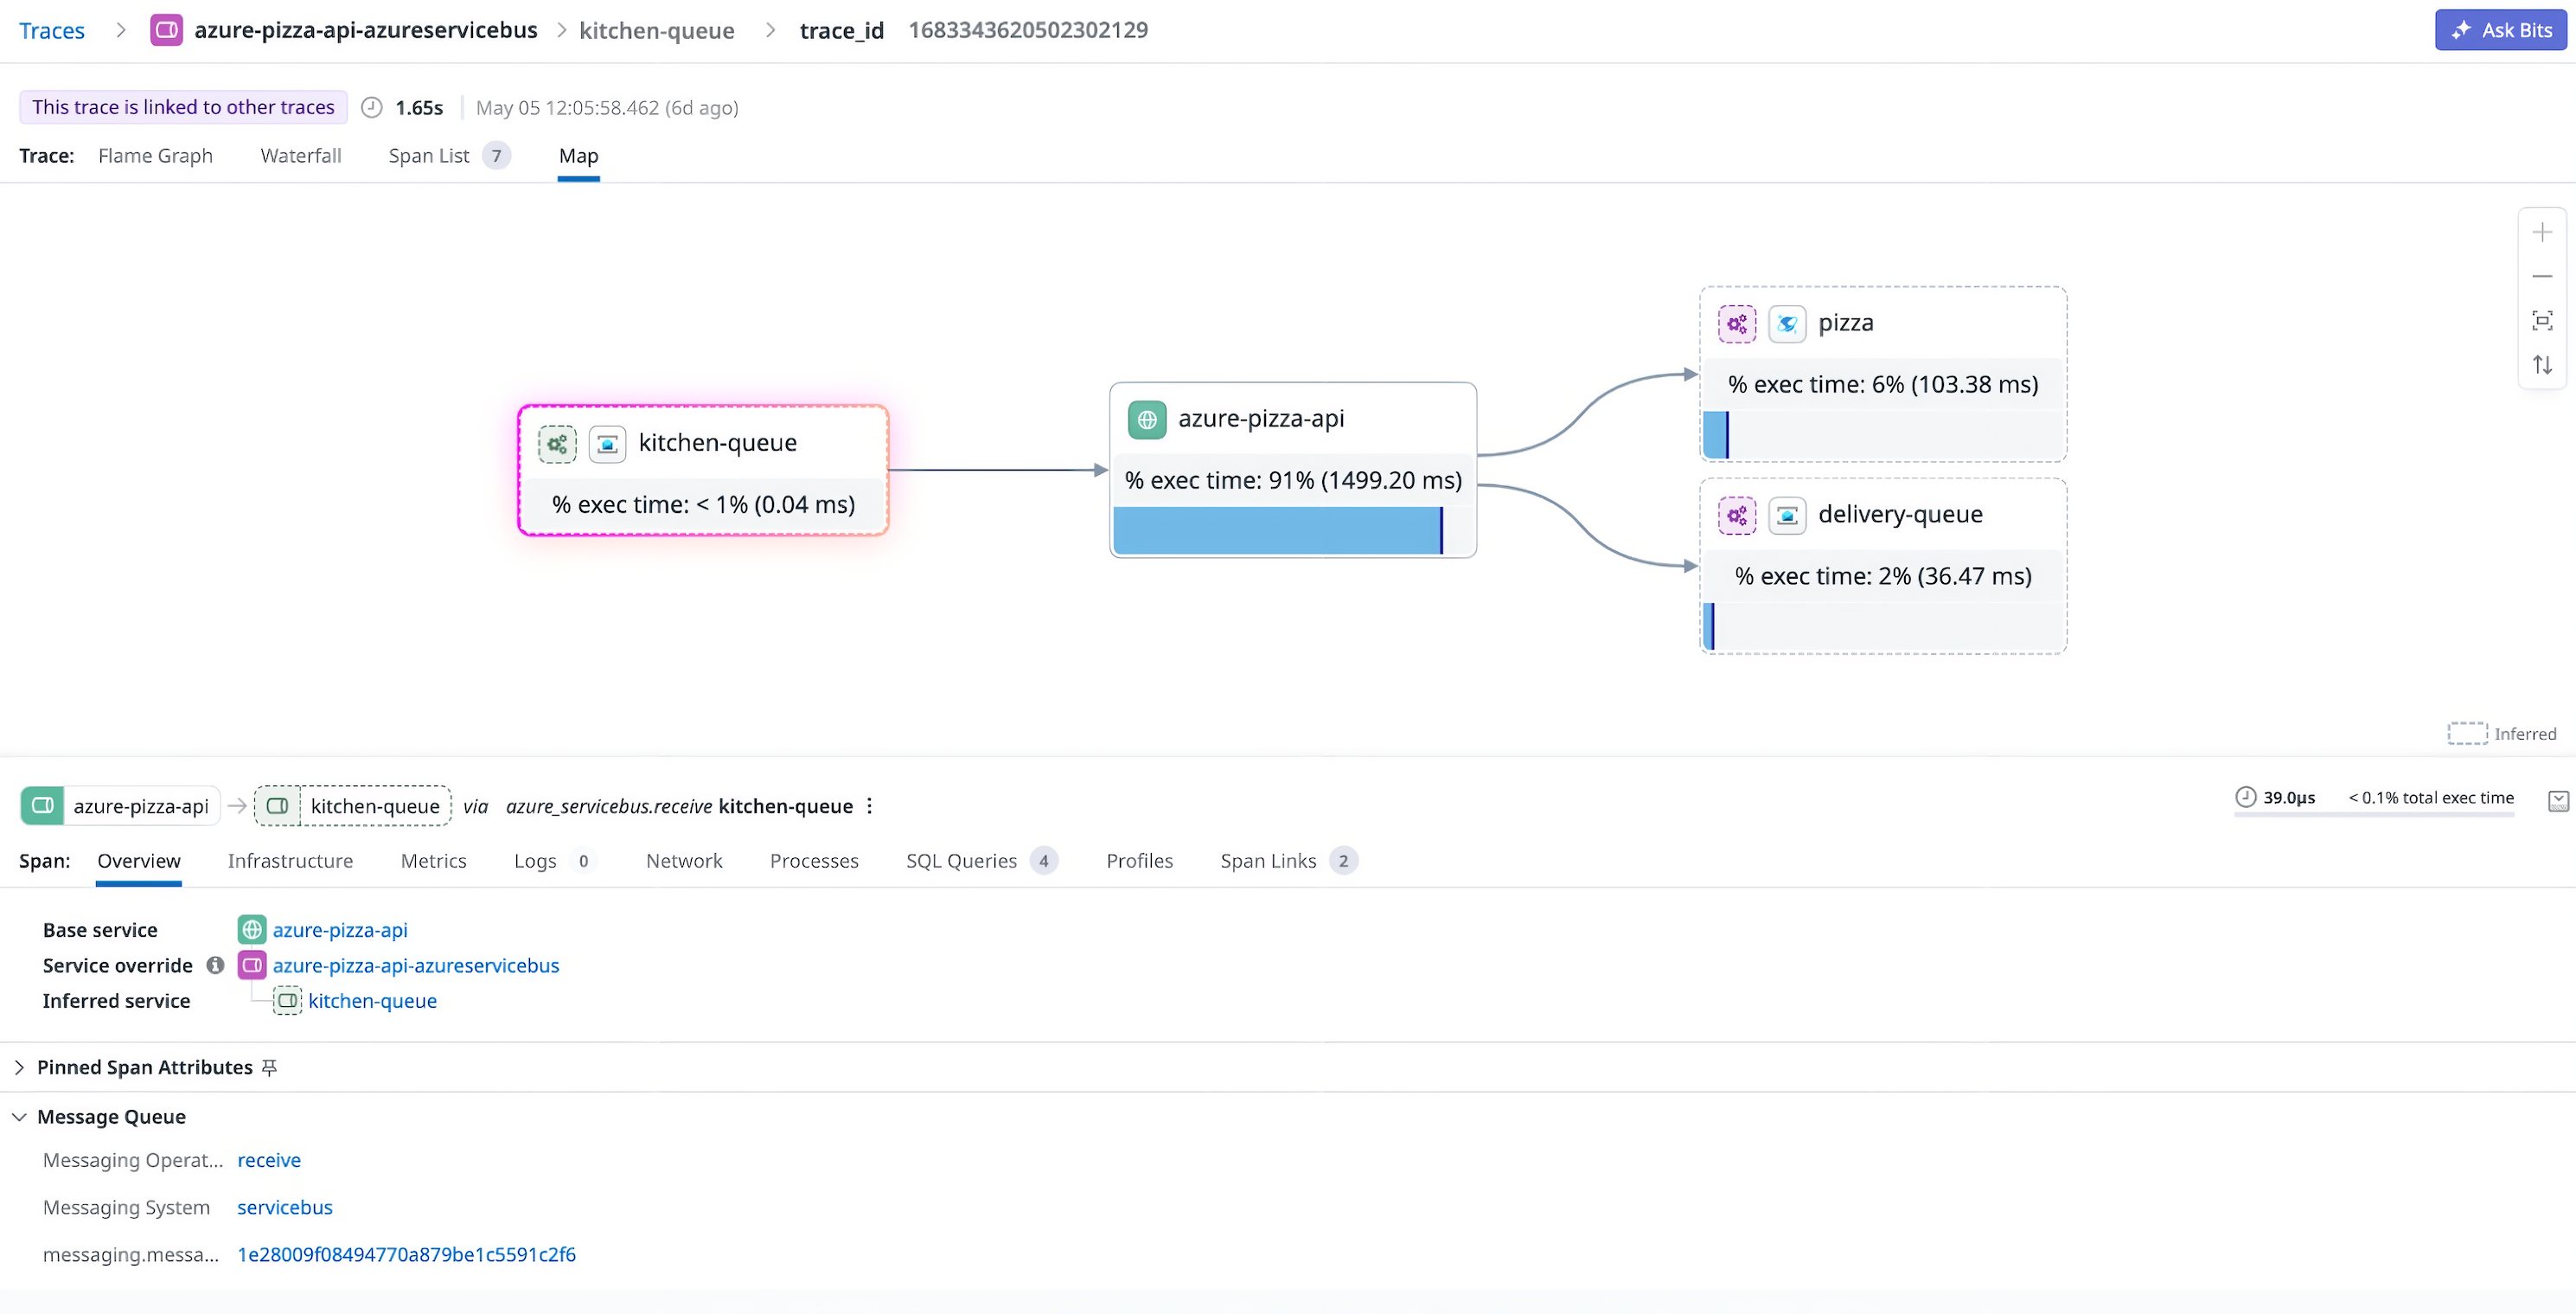Screen dimensions: 2576x1314
Task: Select the azure-pizza-api map node title
Action: [1261, 419]
